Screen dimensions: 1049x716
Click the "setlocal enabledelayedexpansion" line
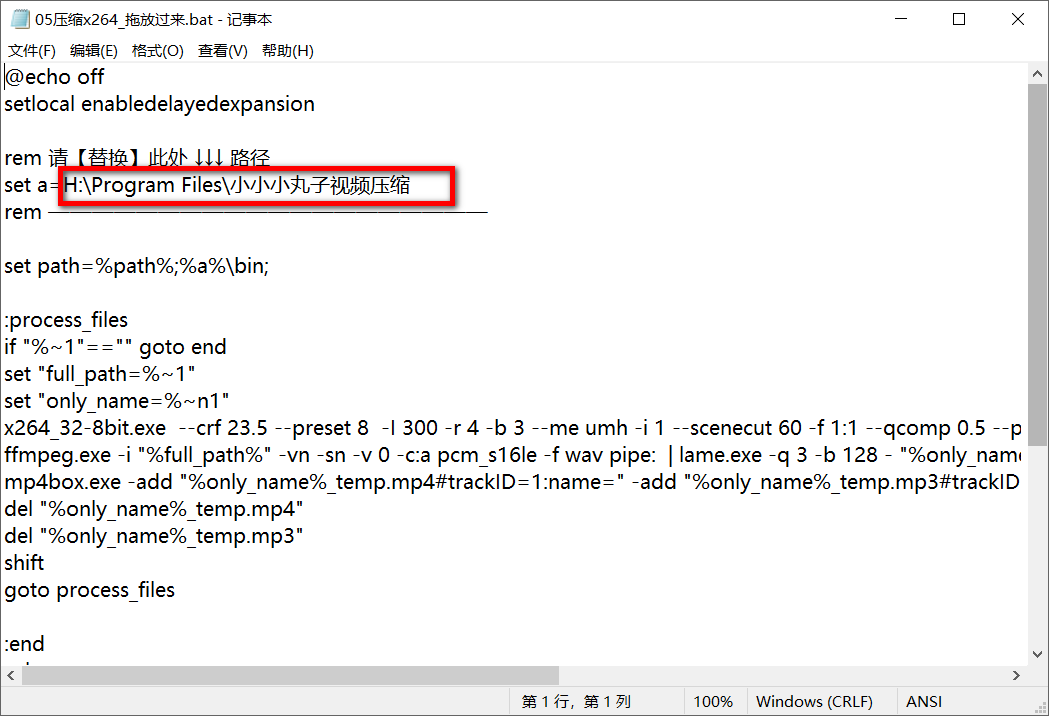click(x=160, y=104)
